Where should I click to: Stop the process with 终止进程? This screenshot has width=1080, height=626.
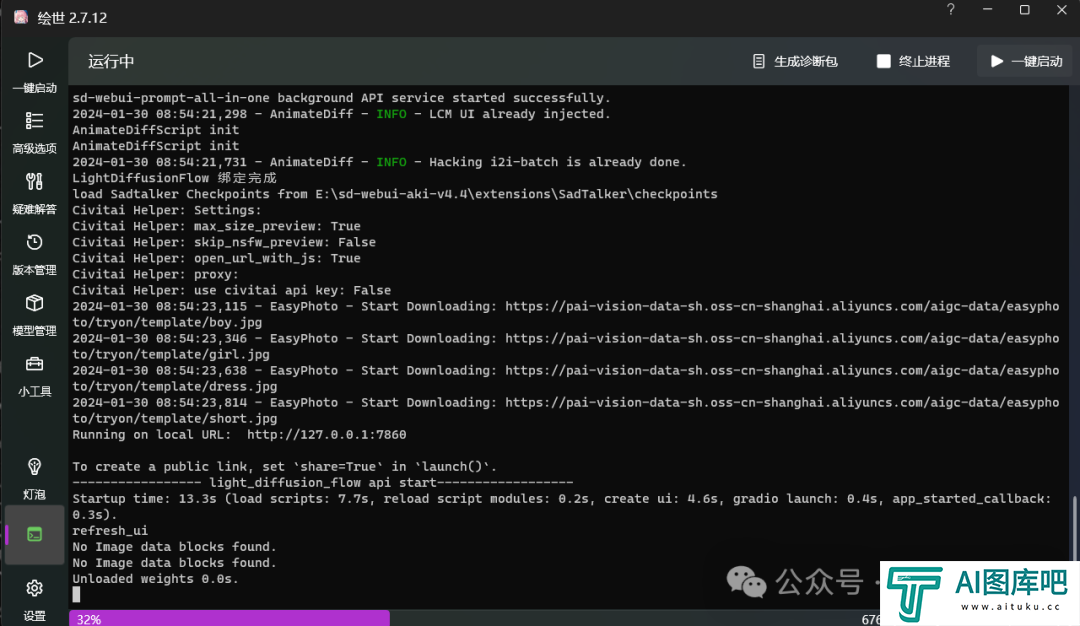(x=913, y=61)
